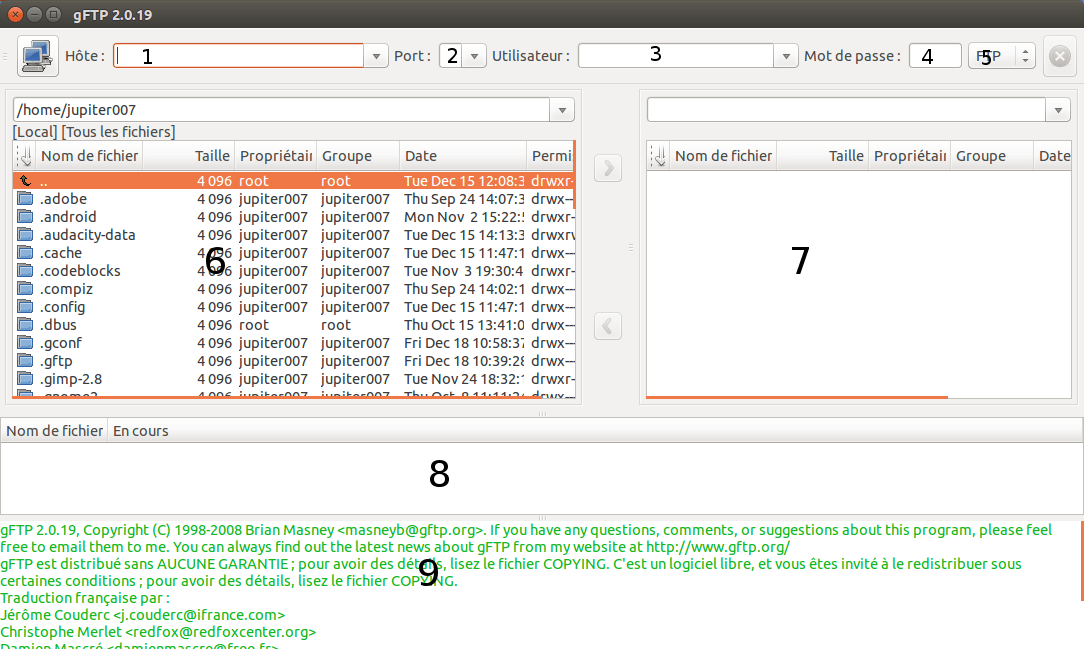Sort local files by Permissions column
The width and height of the screenshot is (1084, 649).
tap(550, 156)
